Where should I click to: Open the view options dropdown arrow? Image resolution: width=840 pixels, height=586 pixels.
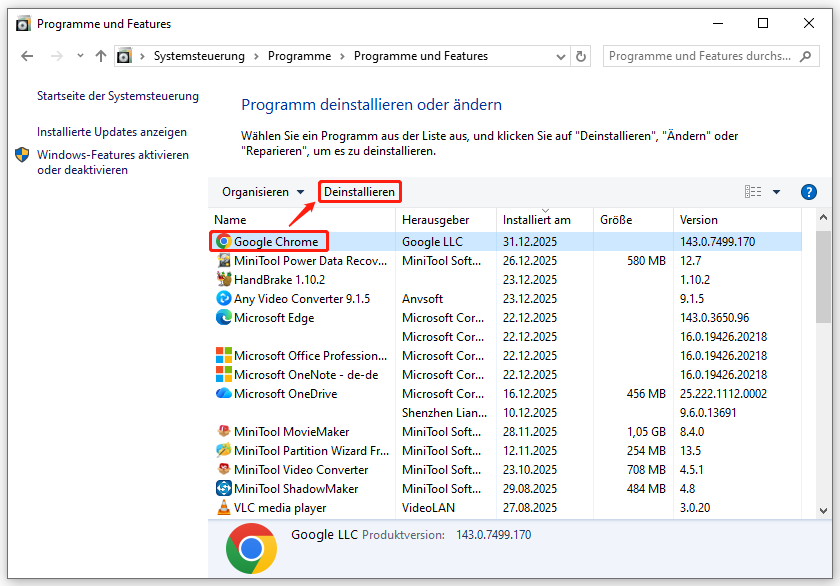click(776, 191)
